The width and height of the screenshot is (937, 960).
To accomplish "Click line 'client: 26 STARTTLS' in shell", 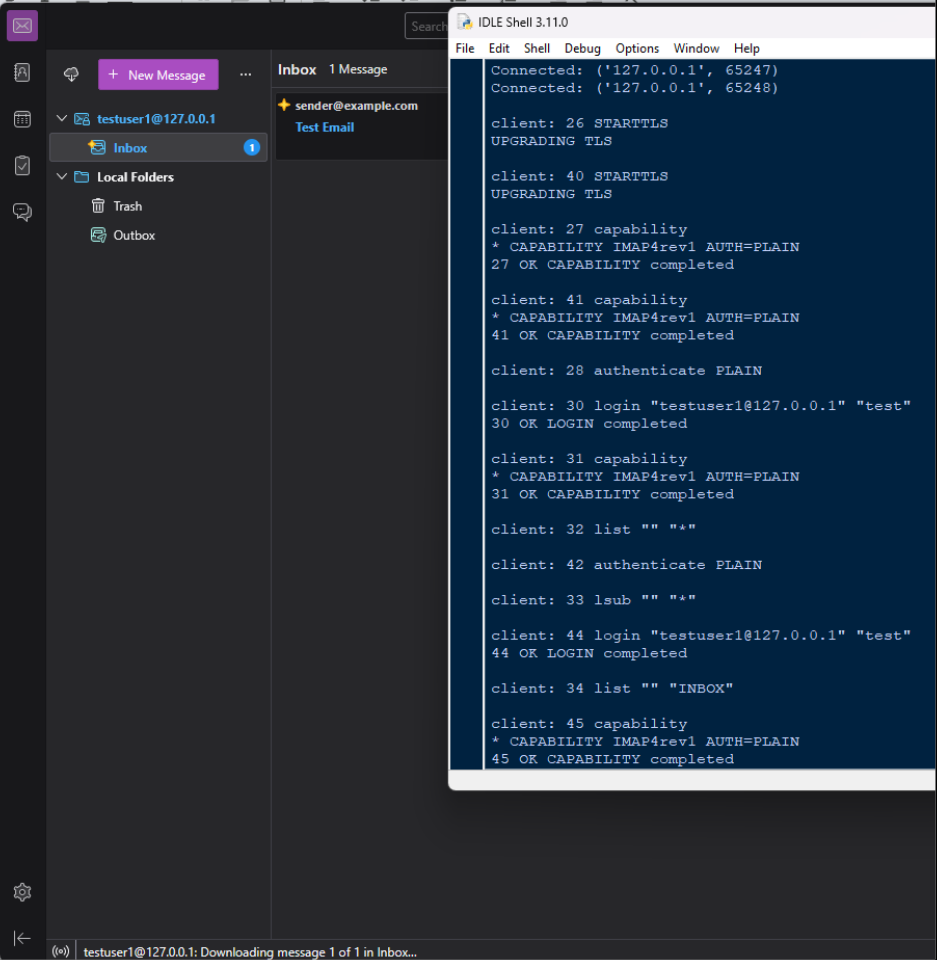I will [x=579, y=123].
